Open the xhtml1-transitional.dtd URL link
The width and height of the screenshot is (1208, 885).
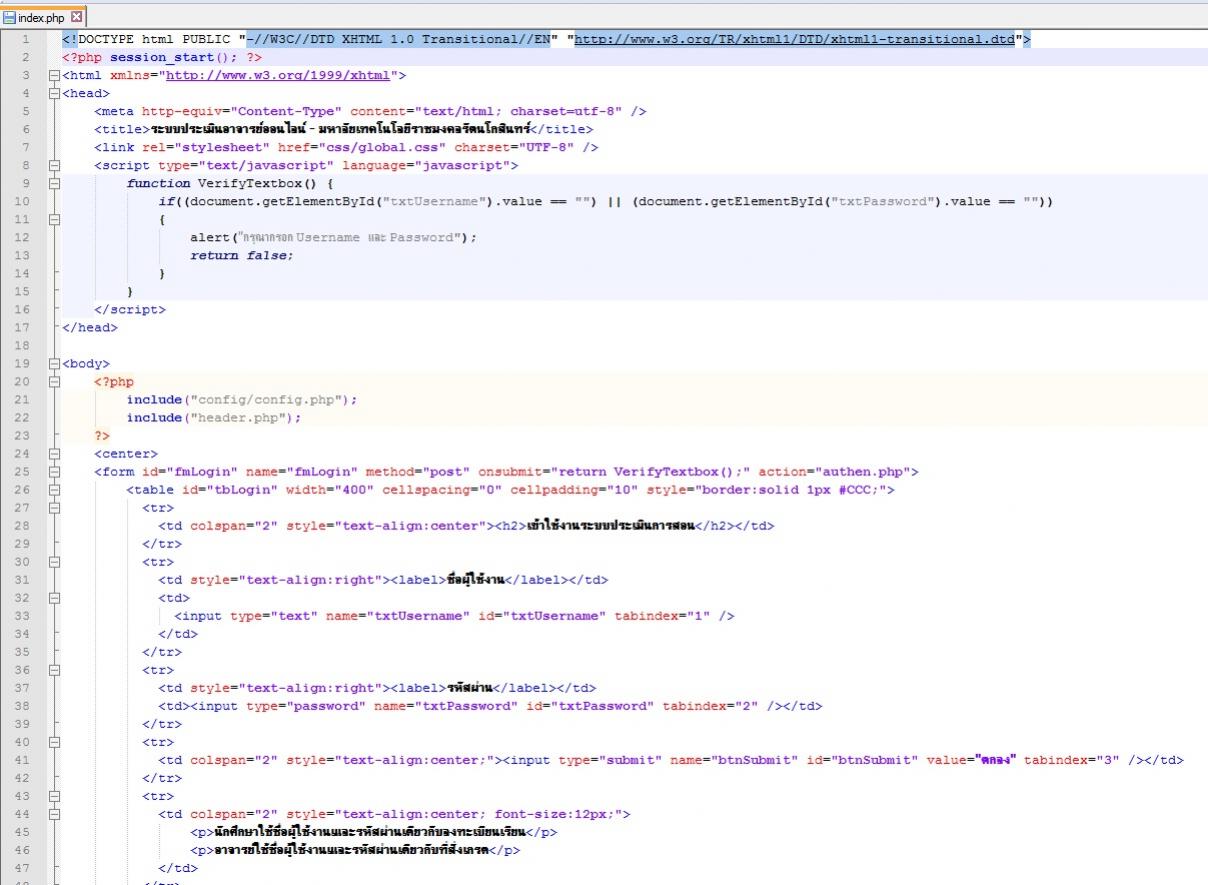click(795, 39)
